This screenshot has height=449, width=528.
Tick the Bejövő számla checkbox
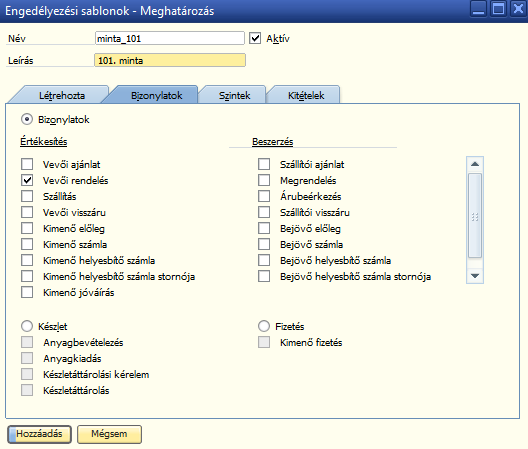point(264,244)
